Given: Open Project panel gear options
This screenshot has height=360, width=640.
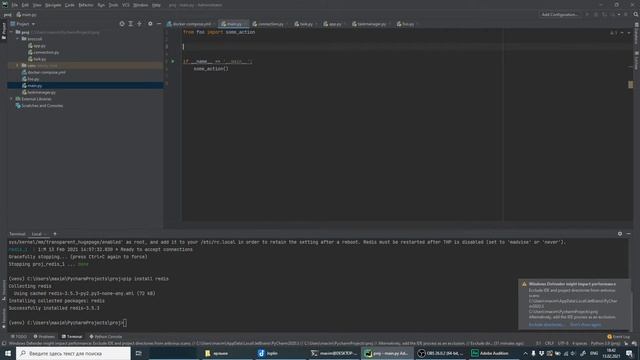Looking at the screenshot, I should 150,24.
